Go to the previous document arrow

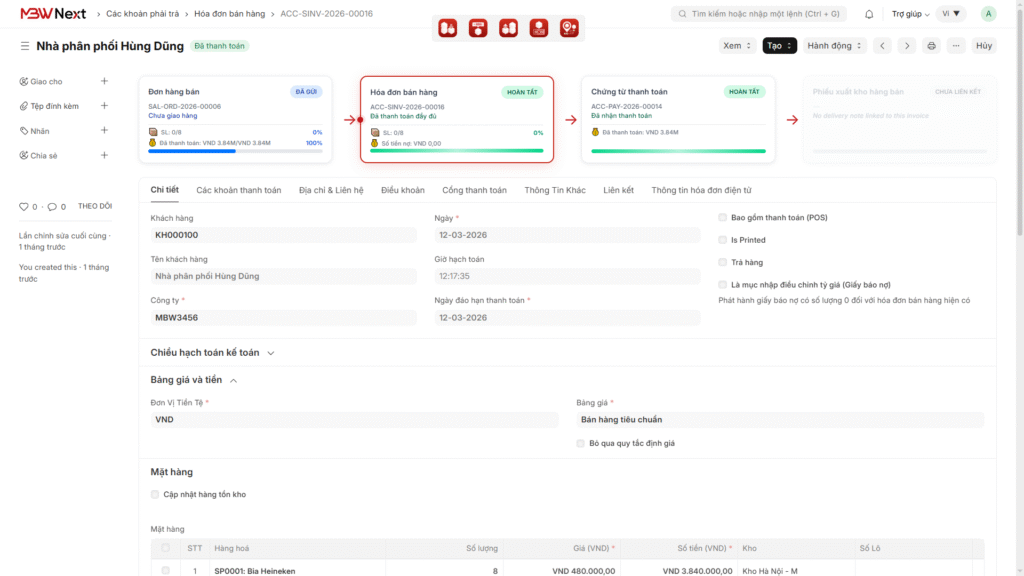[882, 46]
